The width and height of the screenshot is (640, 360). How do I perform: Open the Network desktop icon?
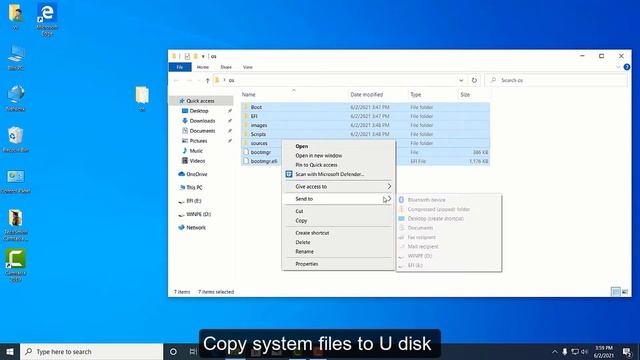click(x=16, y=98)
